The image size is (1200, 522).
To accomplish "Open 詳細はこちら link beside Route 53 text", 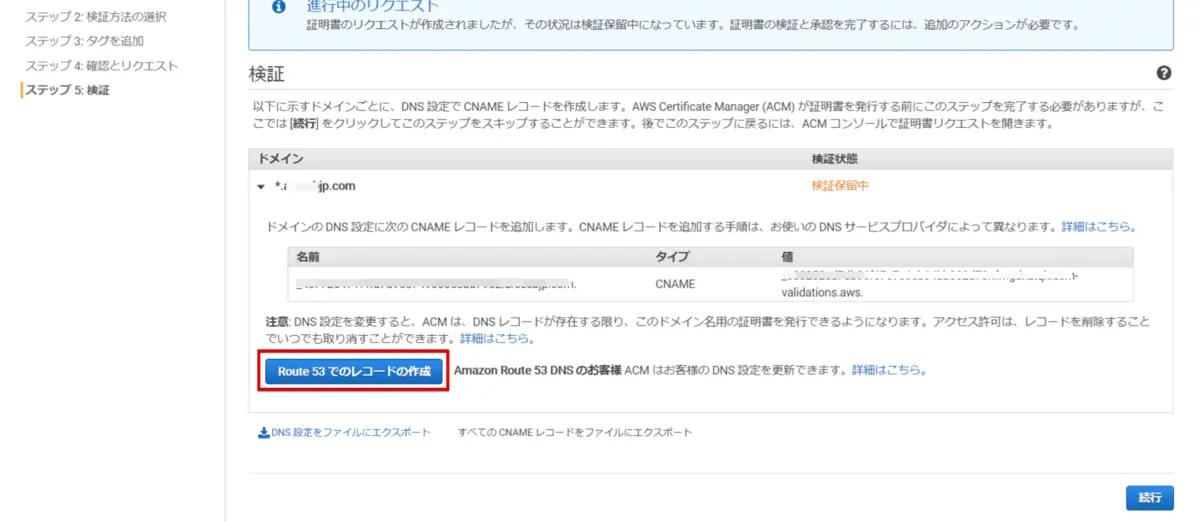I will pos(889,370).
